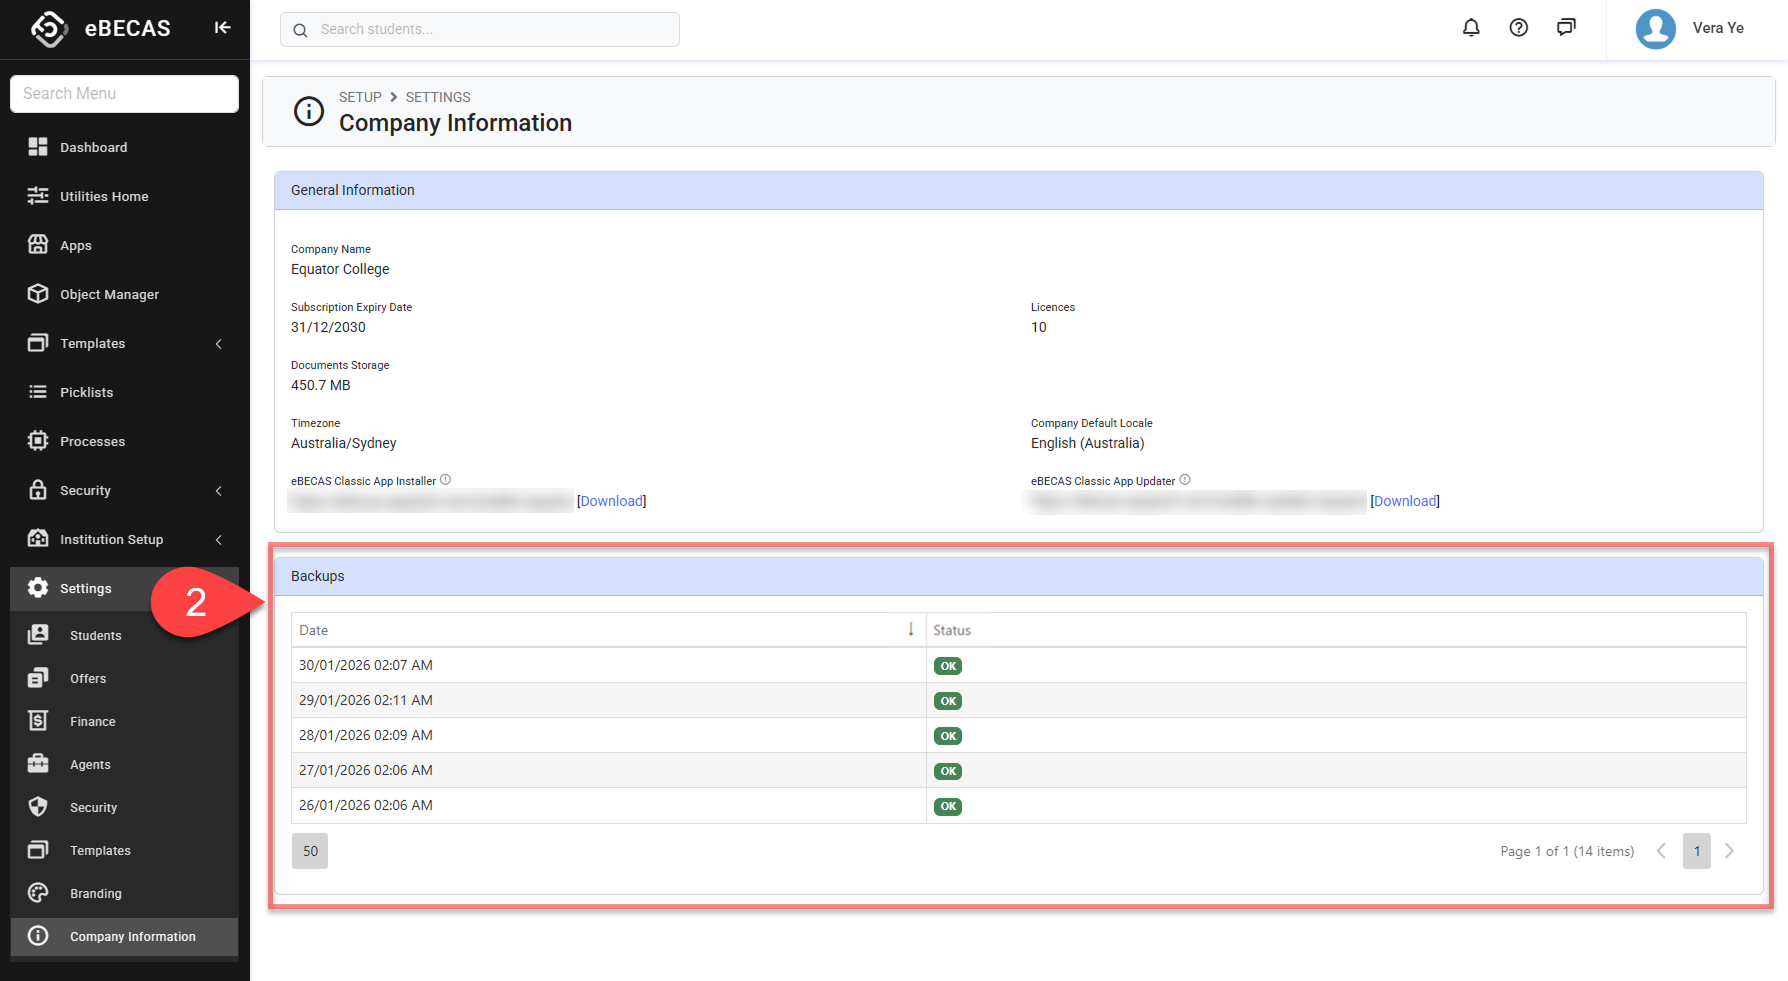Expand the Security menu in the sidebar

pyautogui.click(x=85, y=491)
